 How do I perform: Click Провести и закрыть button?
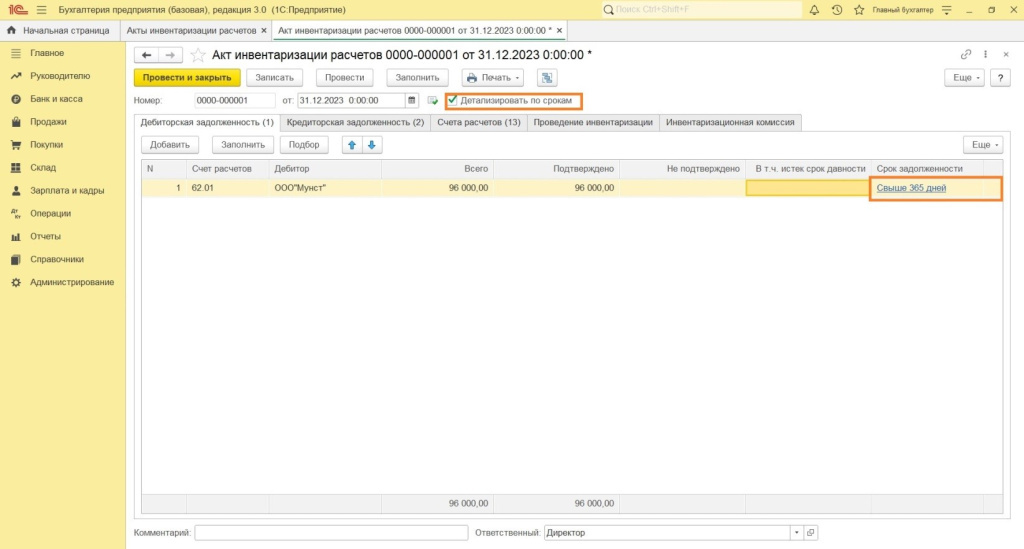[187, 77]
